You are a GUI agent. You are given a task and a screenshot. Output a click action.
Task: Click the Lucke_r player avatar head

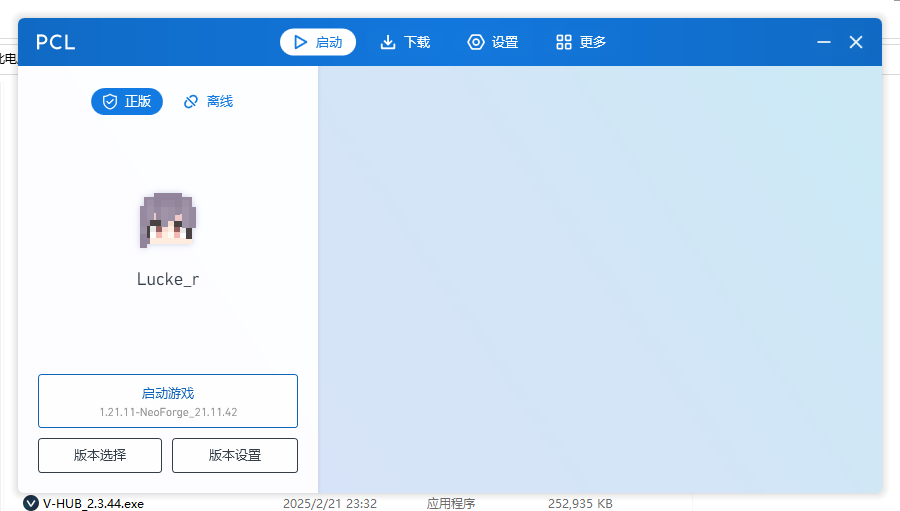click(168, 220)
